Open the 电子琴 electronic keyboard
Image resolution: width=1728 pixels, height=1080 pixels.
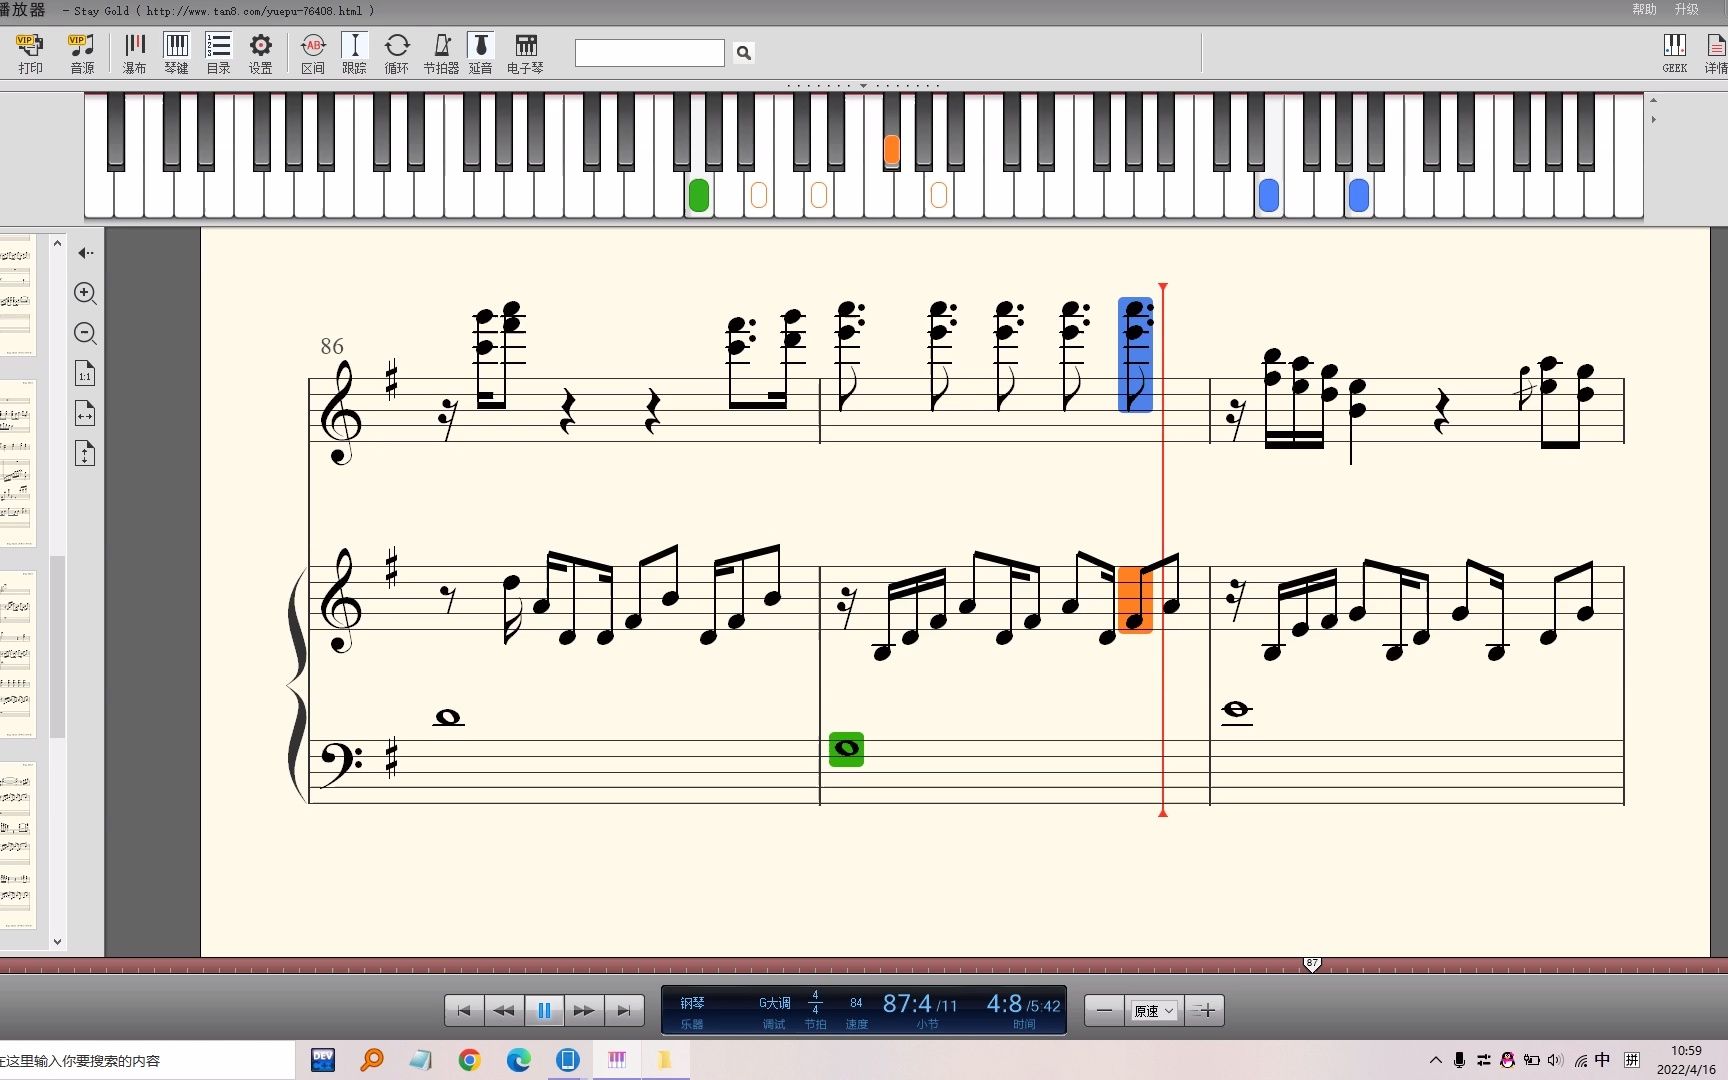(525, 53)
